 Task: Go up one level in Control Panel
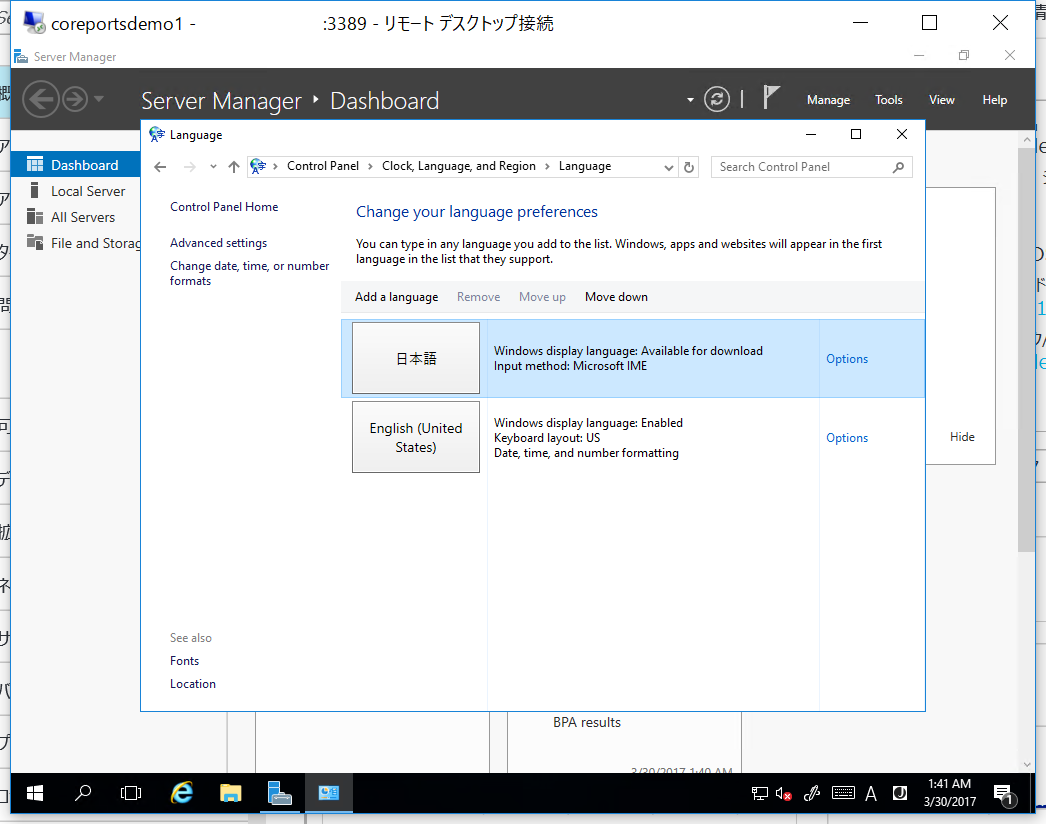(x=233, y=167)
